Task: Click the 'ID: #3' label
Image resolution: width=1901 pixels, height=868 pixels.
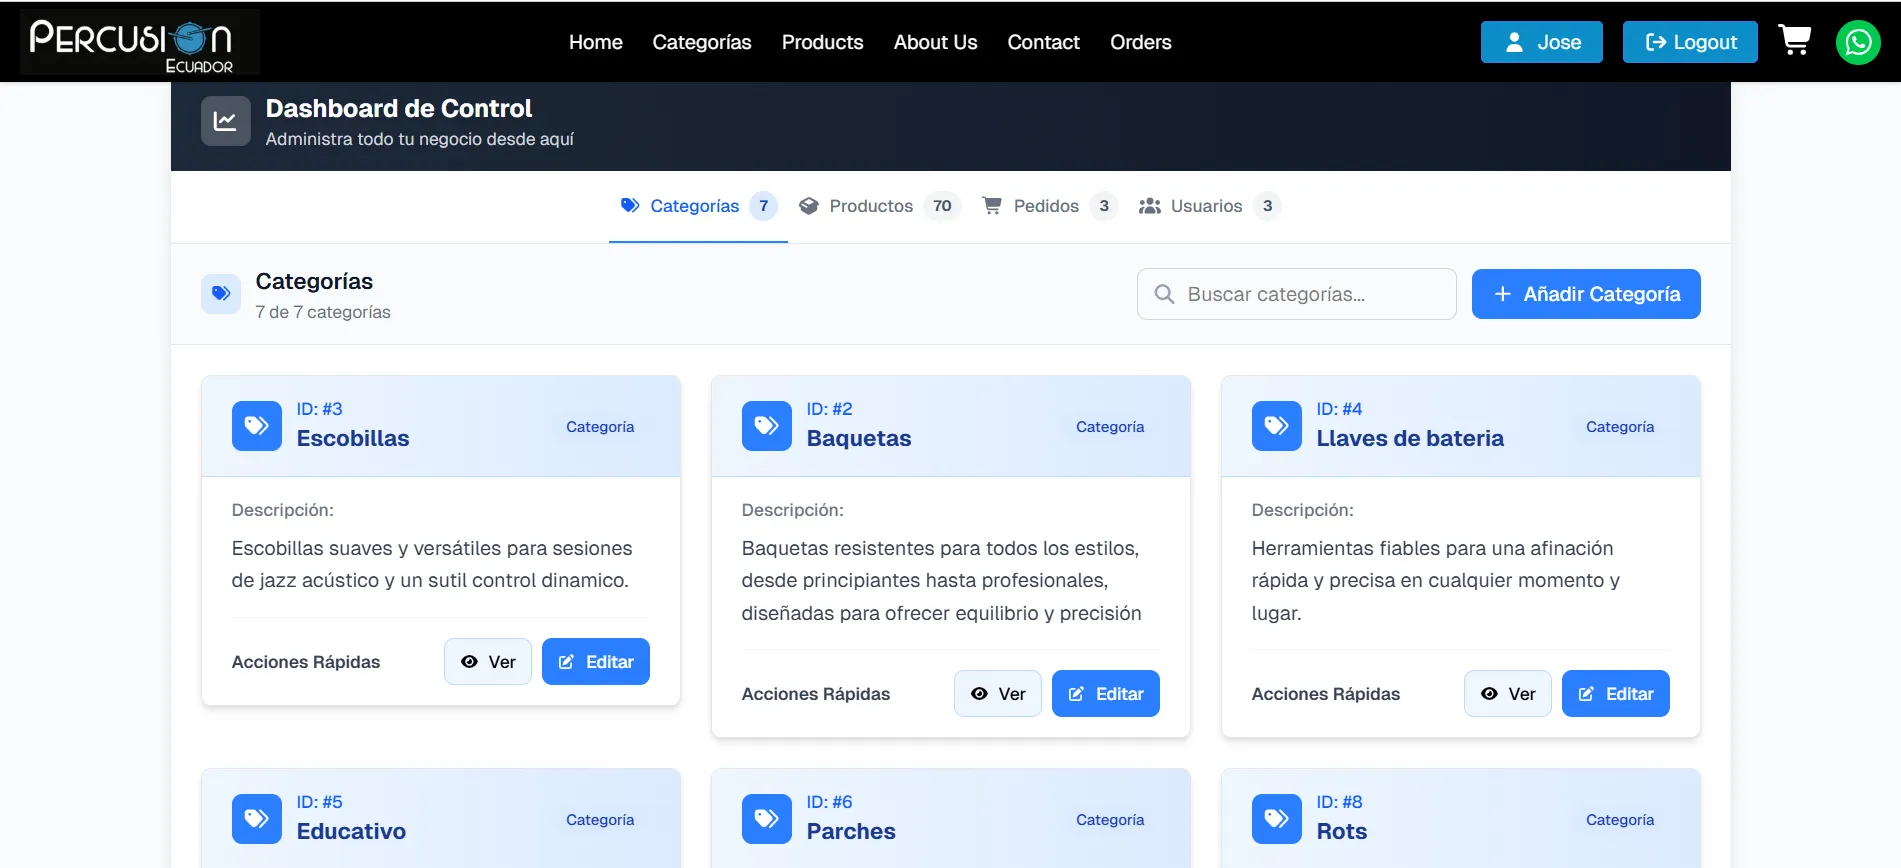Action: pyautogui.click(x=320, y=409)
